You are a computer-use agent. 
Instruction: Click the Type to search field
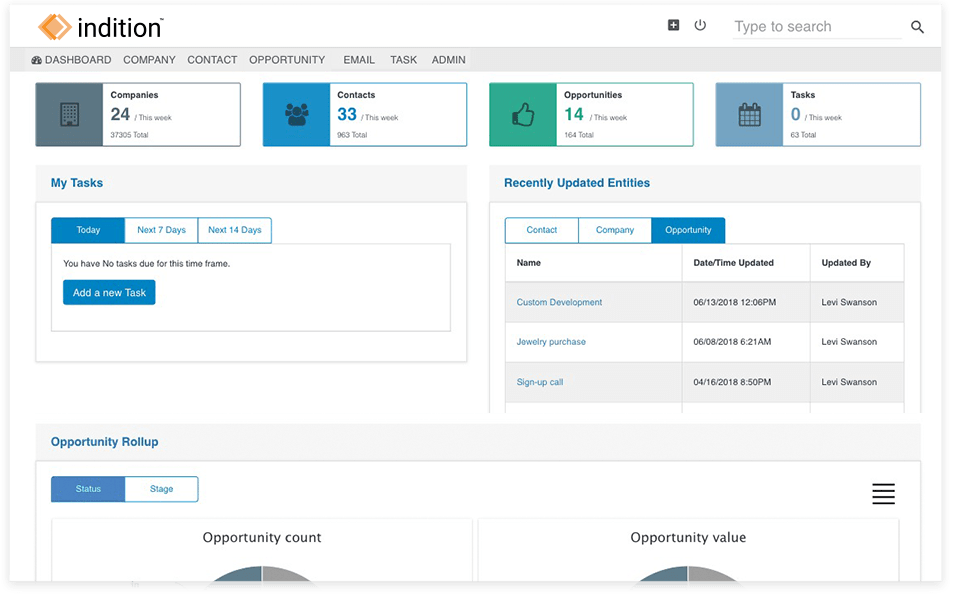tap(817, 27)
